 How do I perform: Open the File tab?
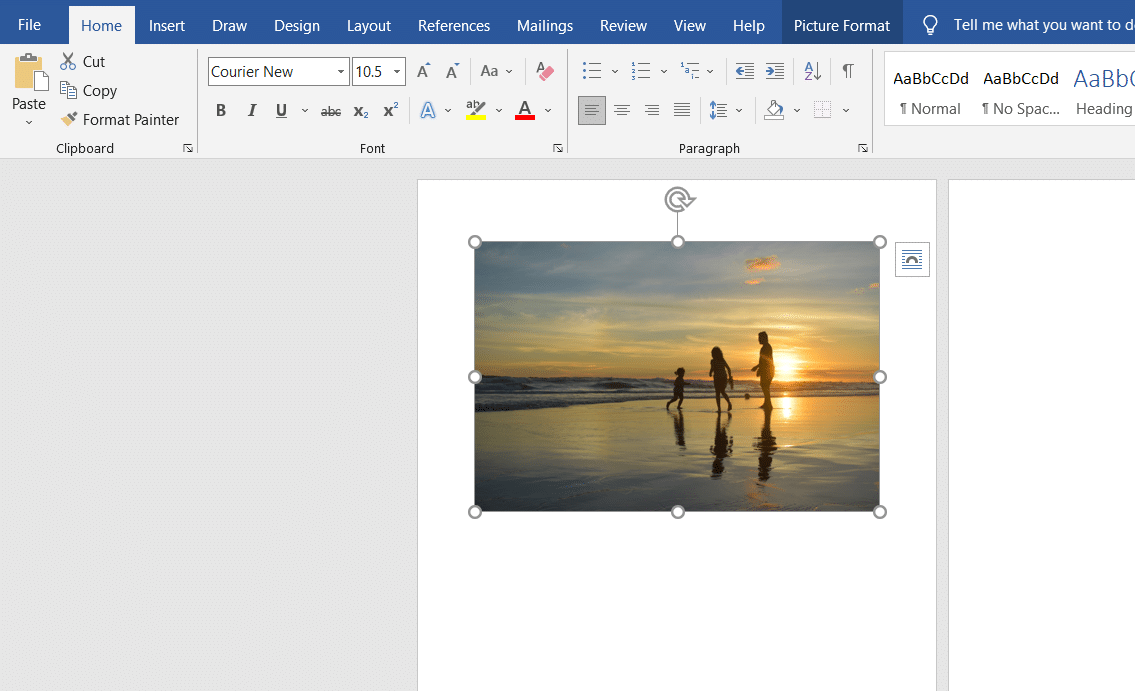29,25
